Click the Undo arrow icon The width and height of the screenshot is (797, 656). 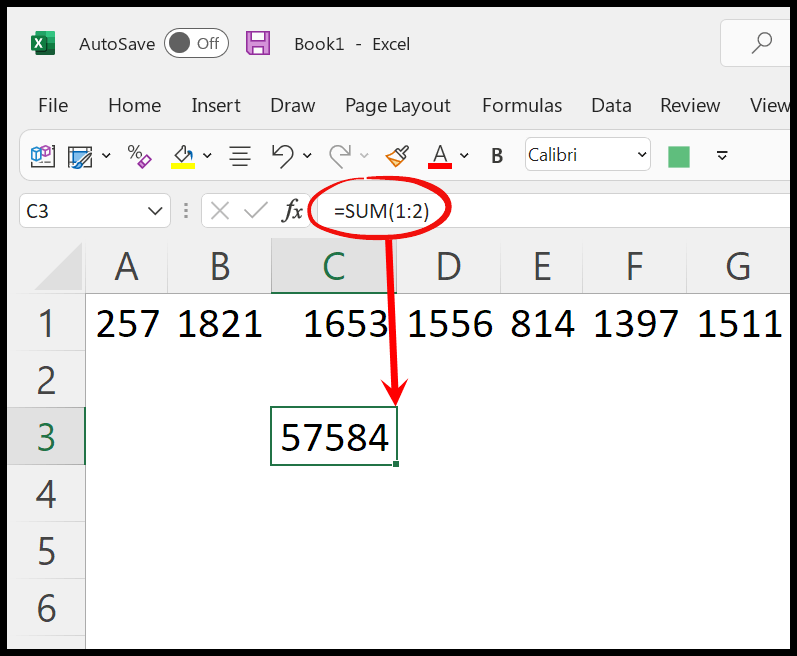tap(283, 155)
